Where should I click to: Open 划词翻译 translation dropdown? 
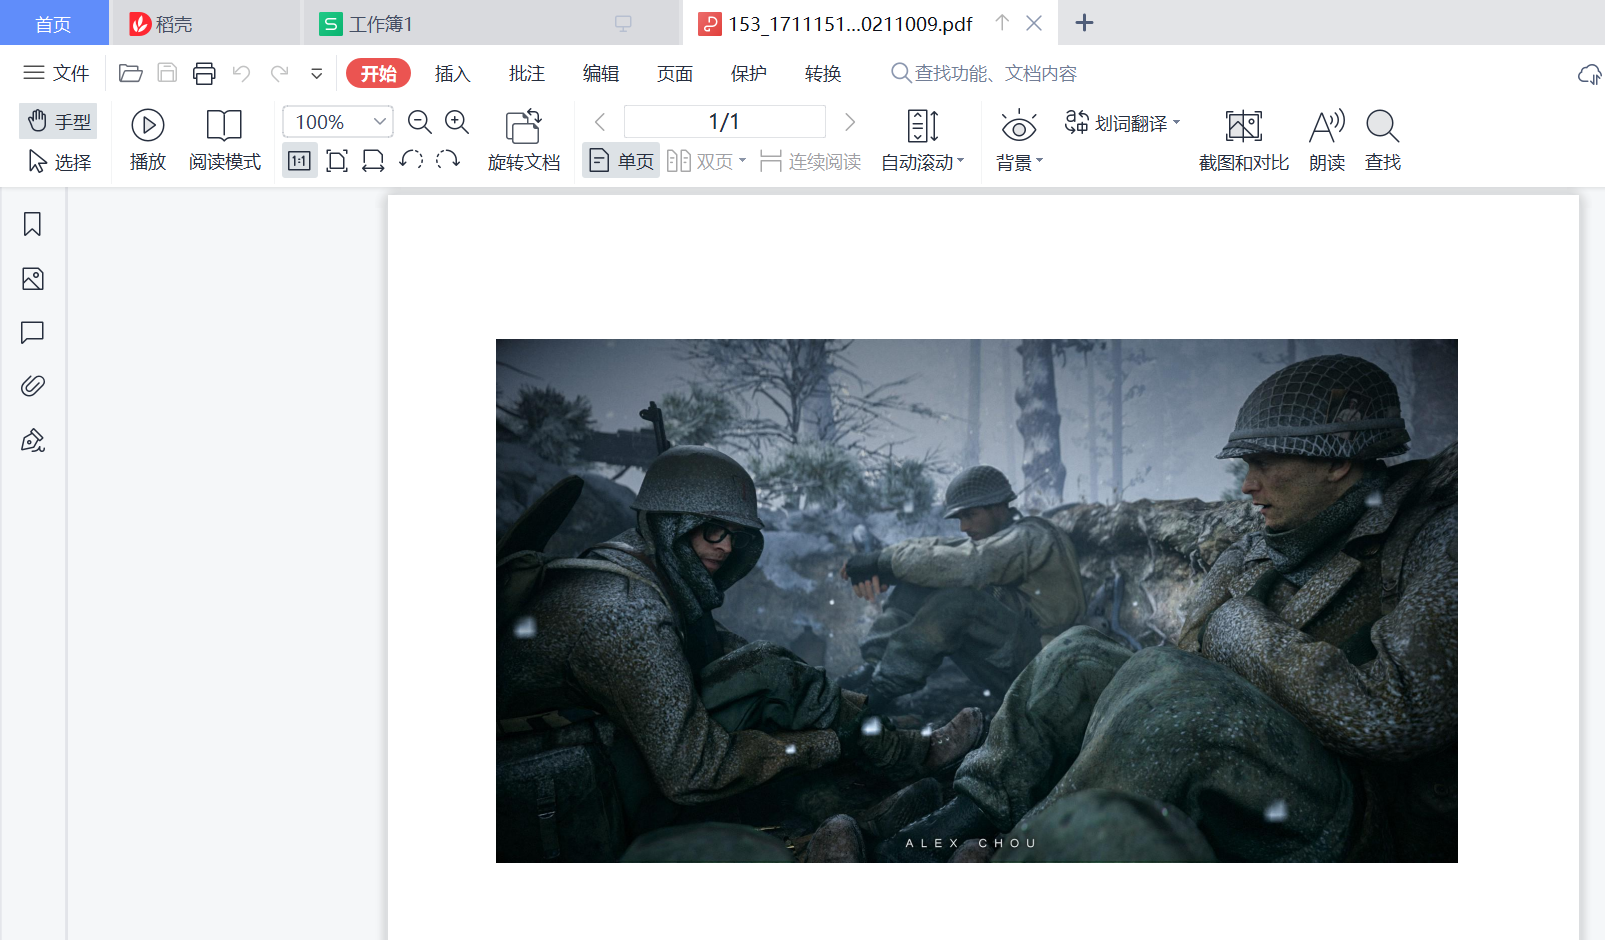pos(1122,122)
